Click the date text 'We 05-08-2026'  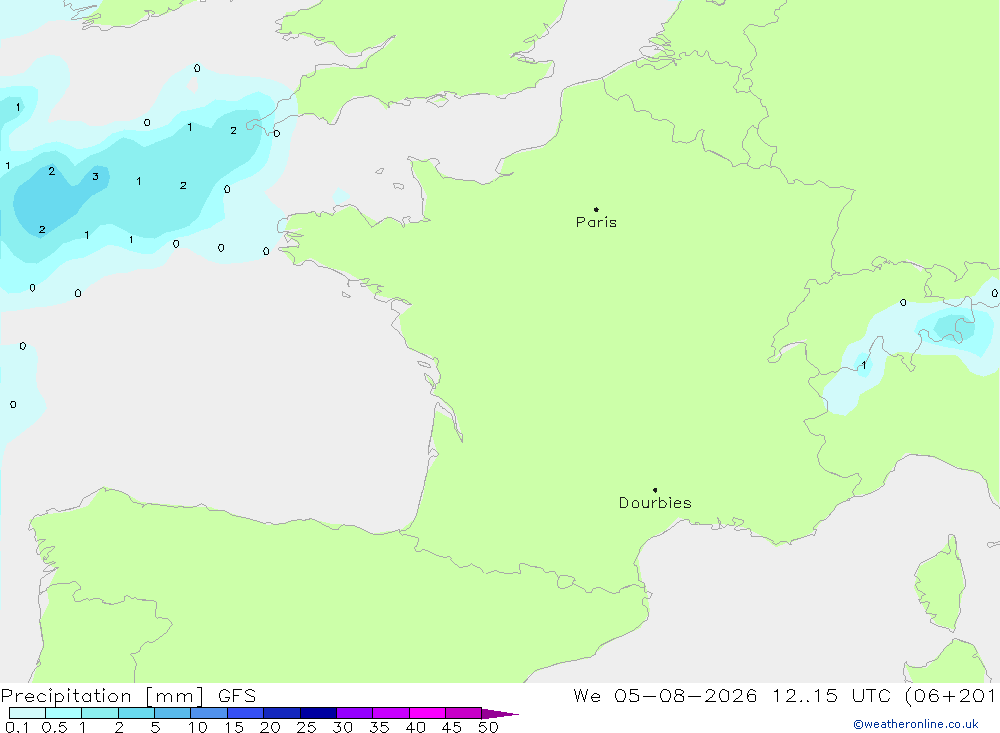pyautogui.click(x=665, y=696)
